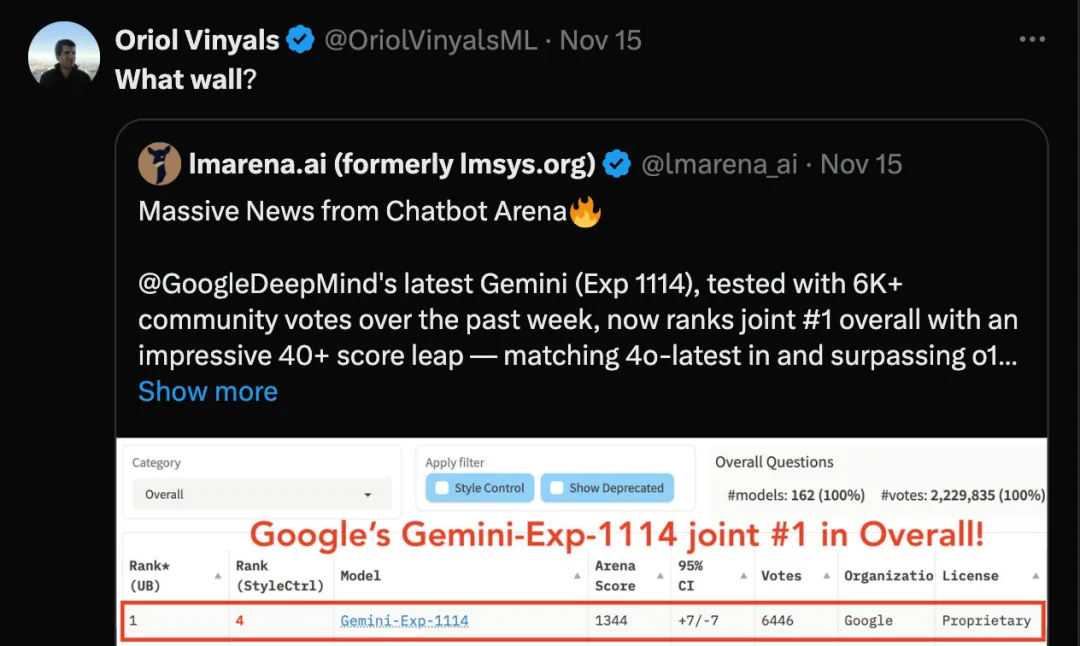Open the Gemini-Exp-1114 model link
Screen dimensions: 1080x646
tap(404, 621)
